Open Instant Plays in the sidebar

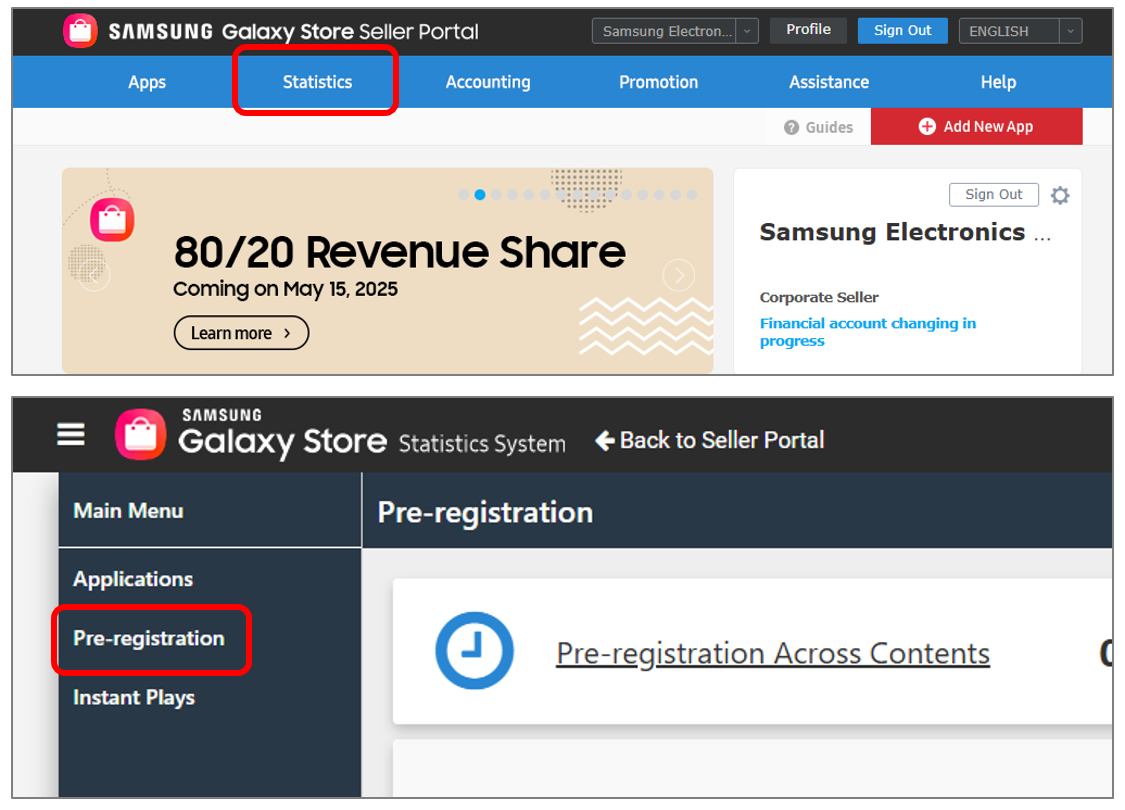(134, 697)
